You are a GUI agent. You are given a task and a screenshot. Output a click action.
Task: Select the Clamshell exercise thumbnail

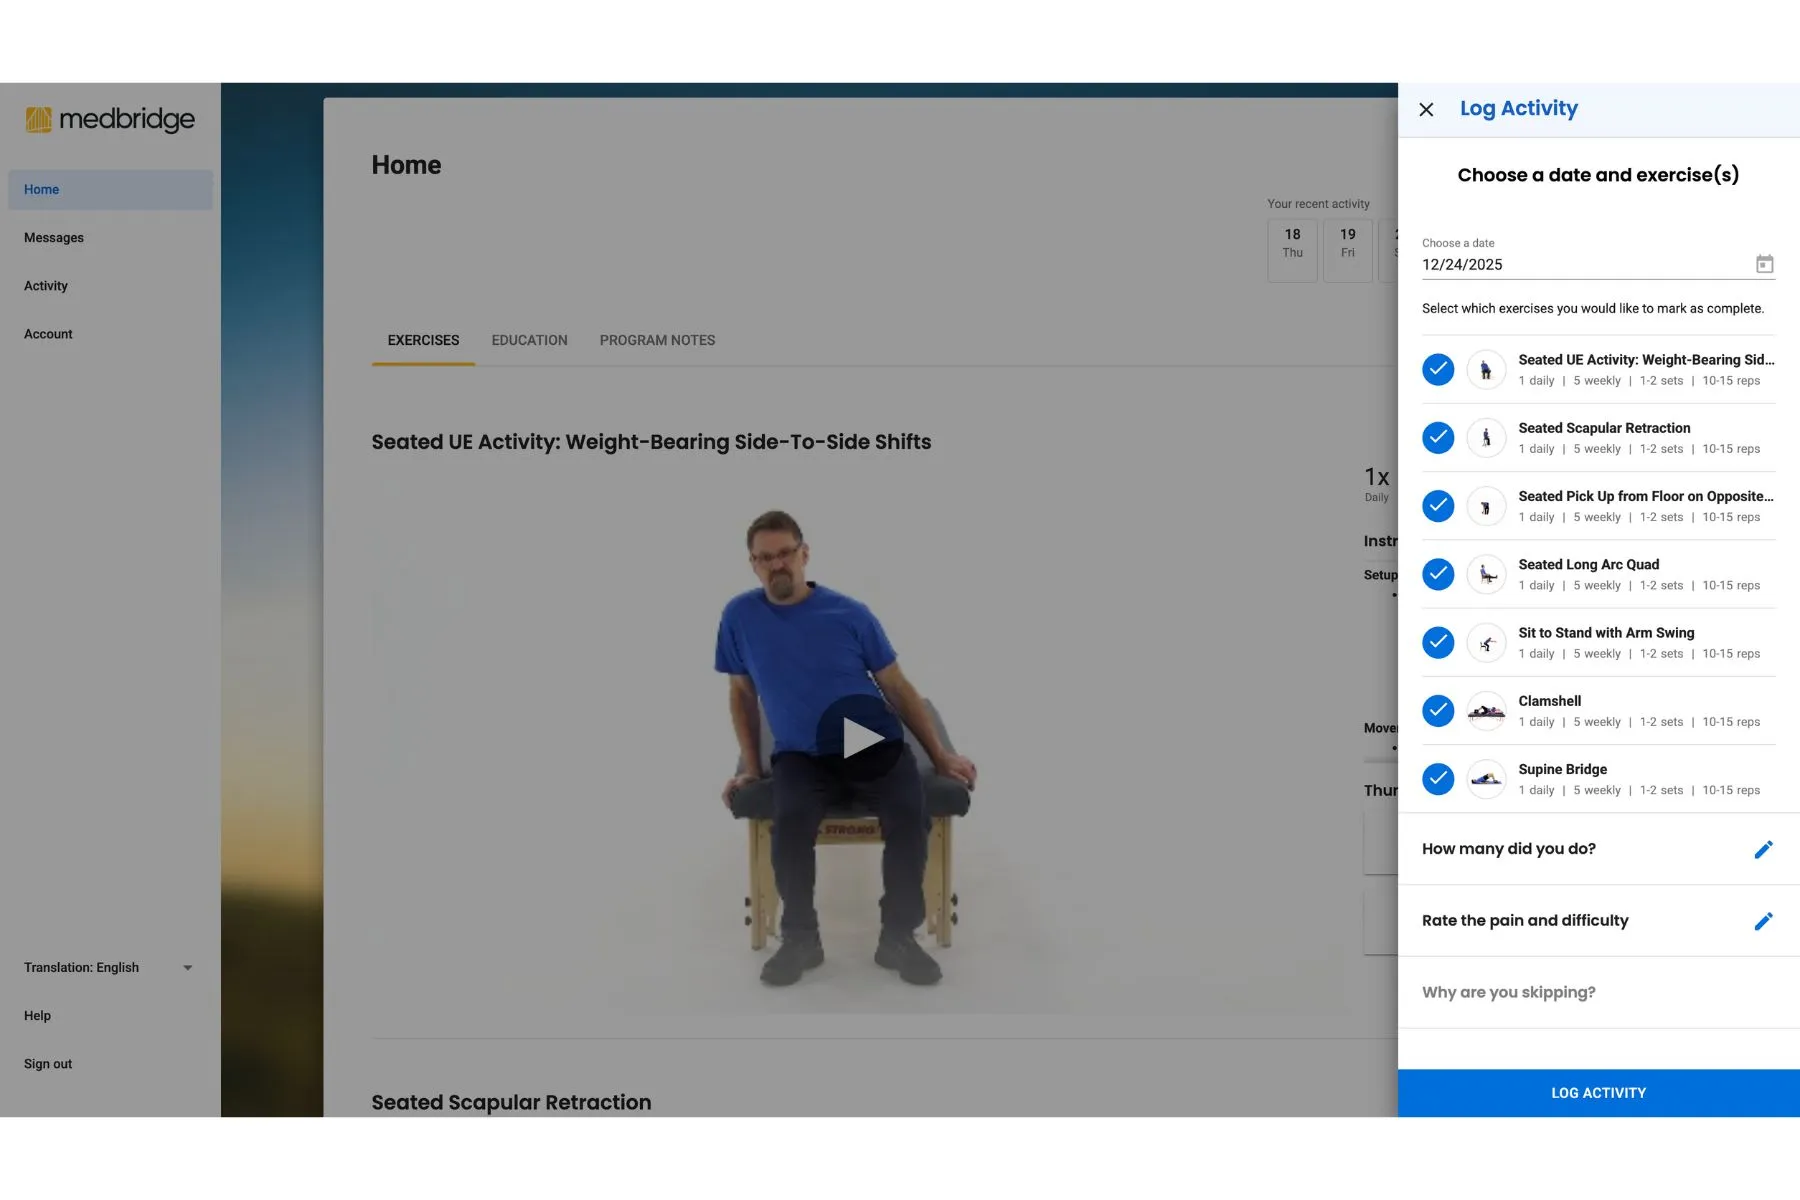coord(1487,710)
